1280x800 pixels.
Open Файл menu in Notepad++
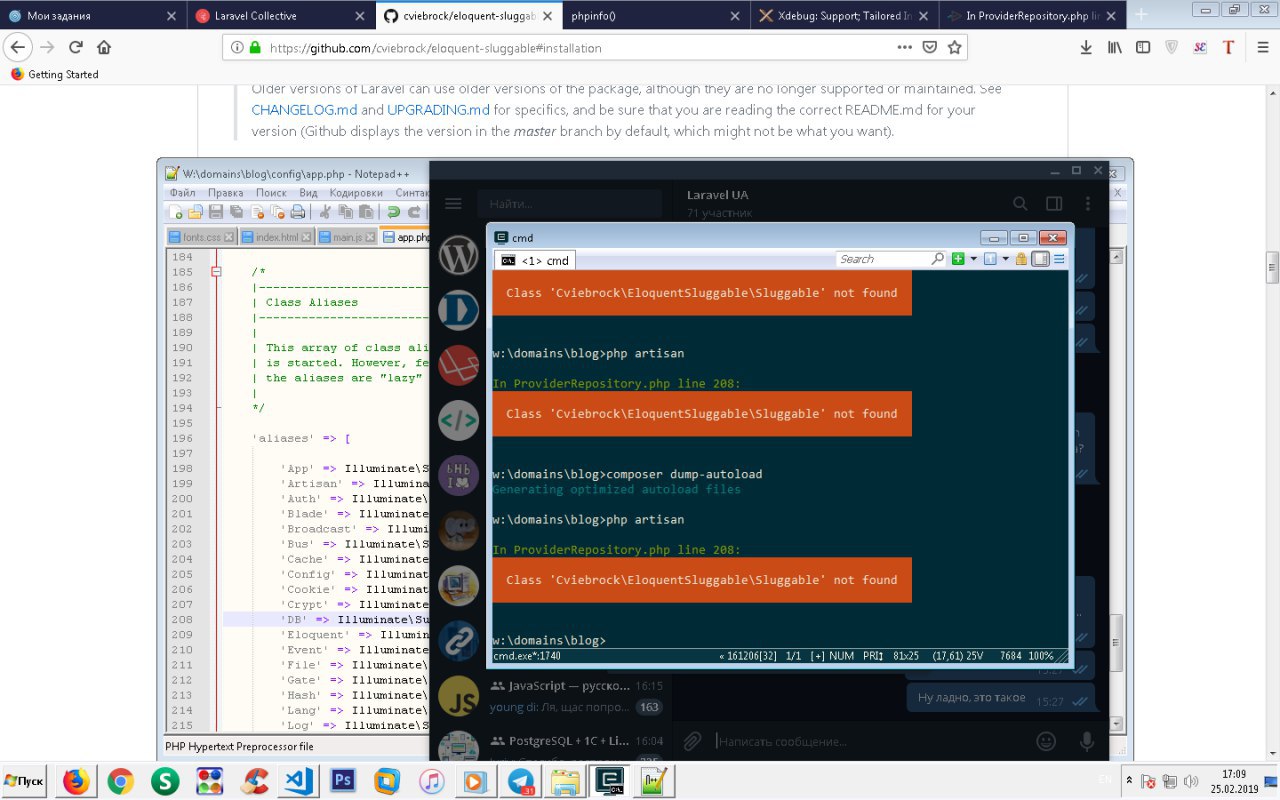pos(182,193)
